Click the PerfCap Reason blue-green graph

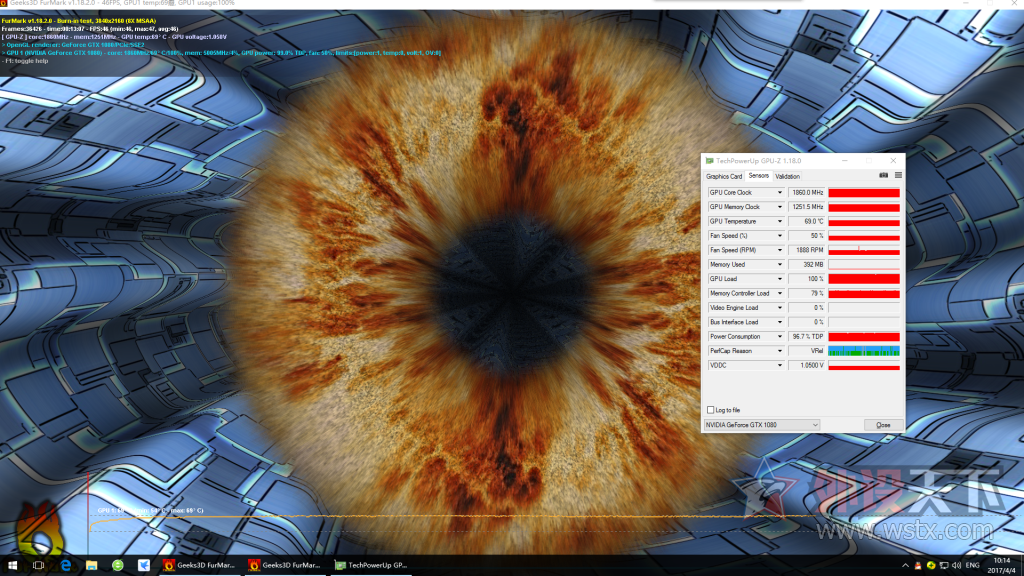click(x=864, y=351)
